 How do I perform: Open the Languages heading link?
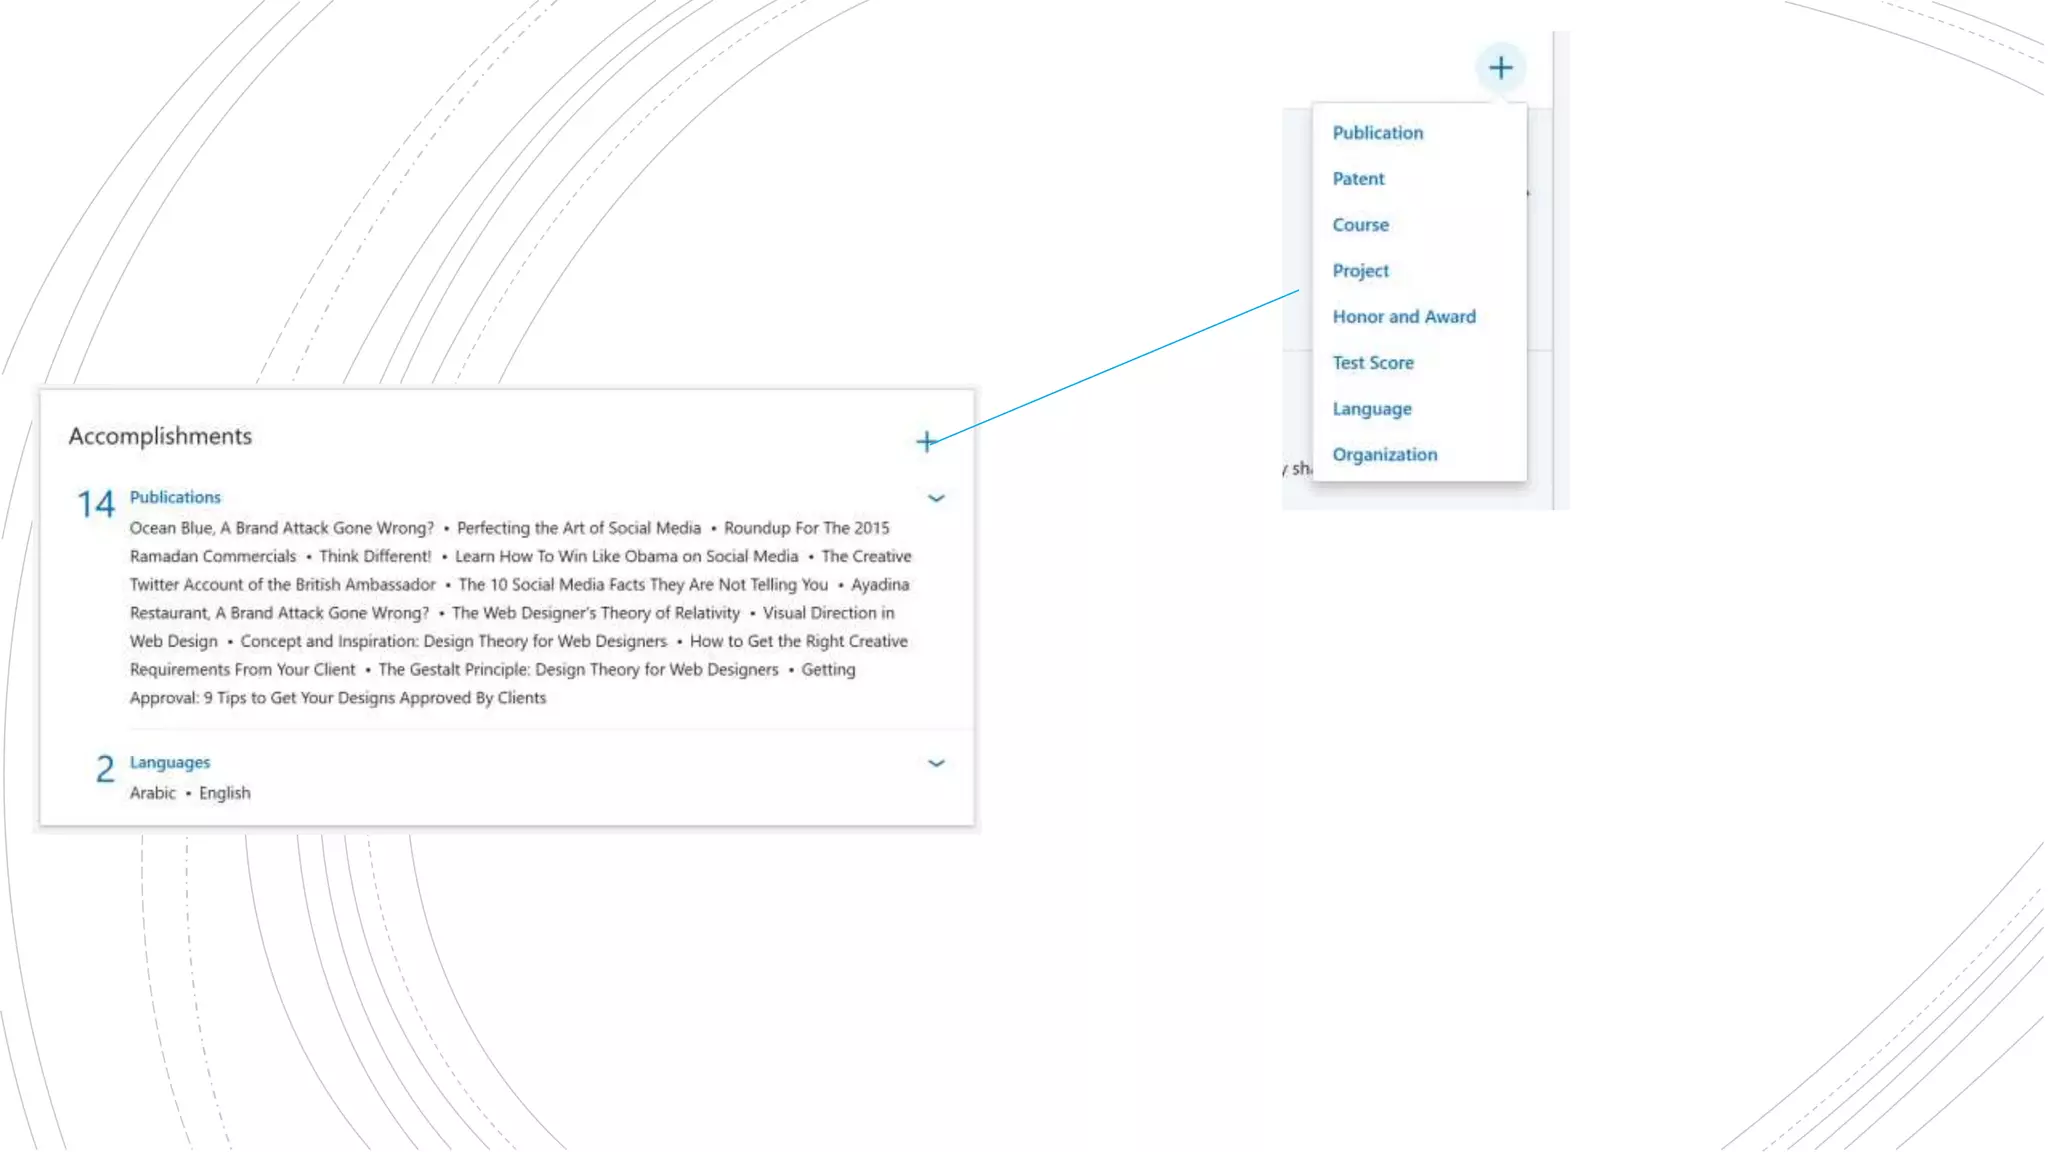pyautogui.click(x=170, y=762)
